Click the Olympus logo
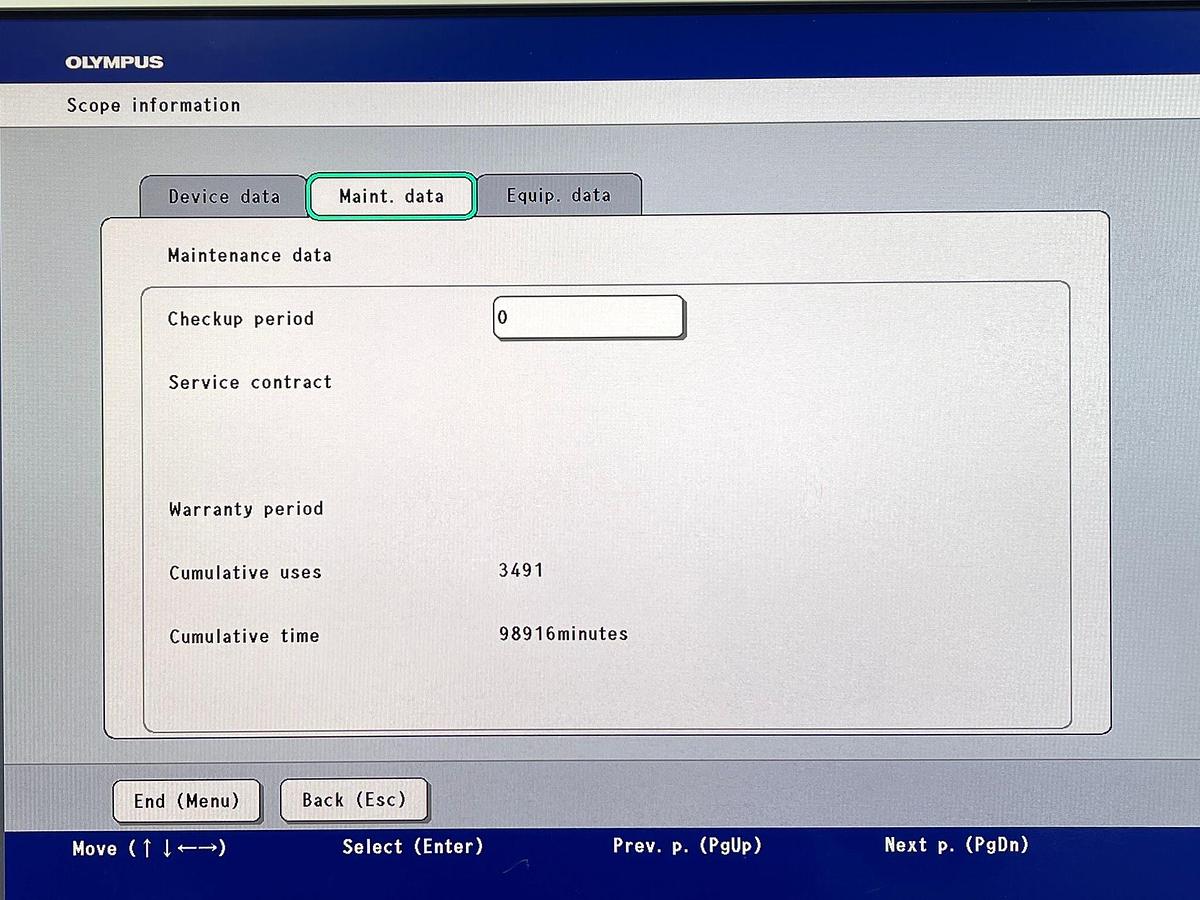The height and width of the screenshot is (900, 1200). point(114,62)
